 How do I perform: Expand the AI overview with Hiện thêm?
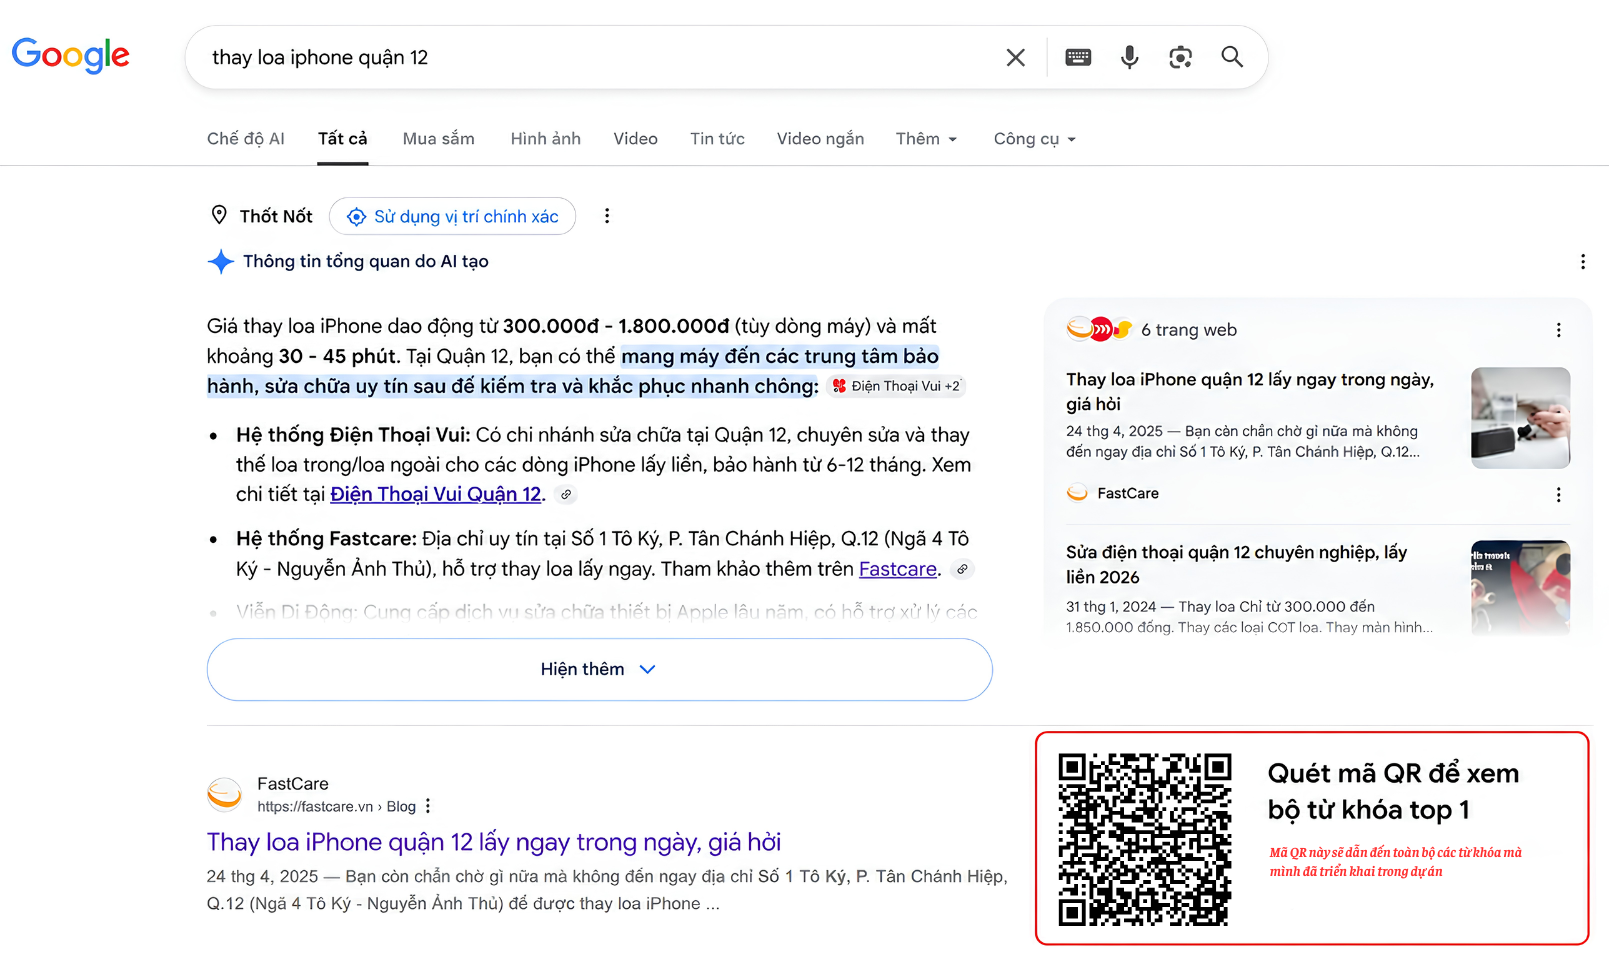click(599, 669)
